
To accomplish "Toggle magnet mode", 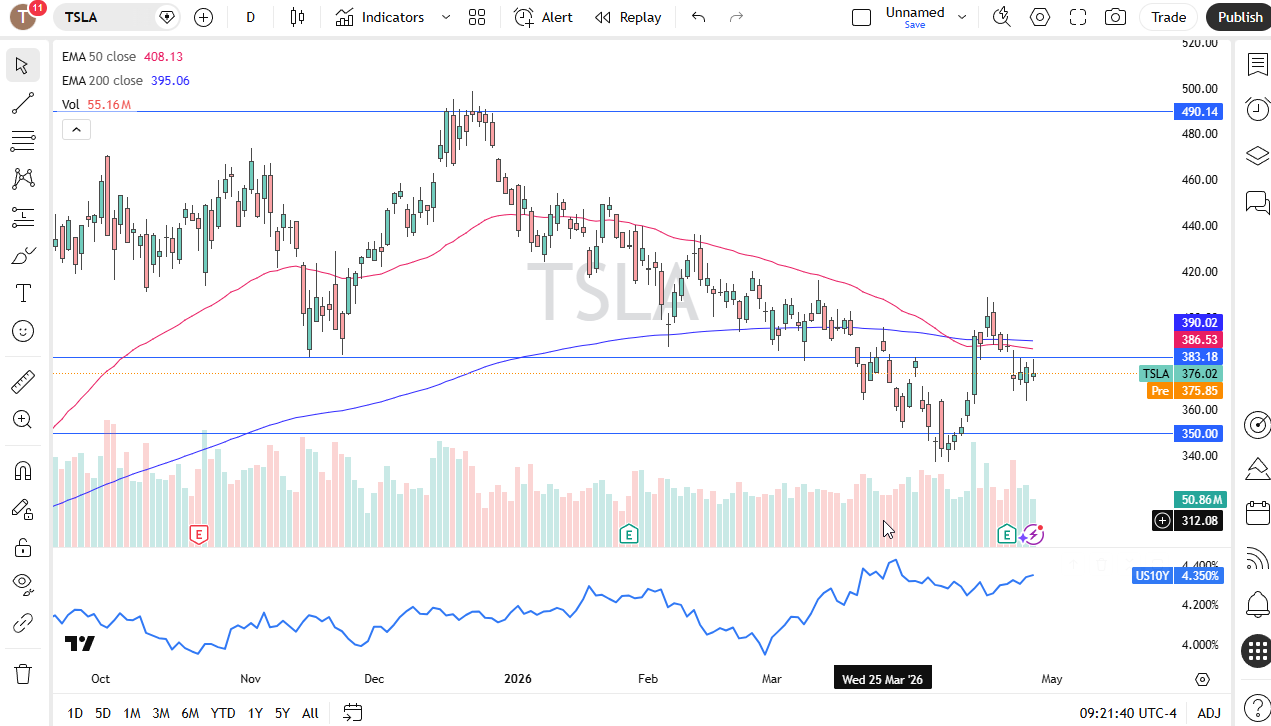I will [23, 471].
